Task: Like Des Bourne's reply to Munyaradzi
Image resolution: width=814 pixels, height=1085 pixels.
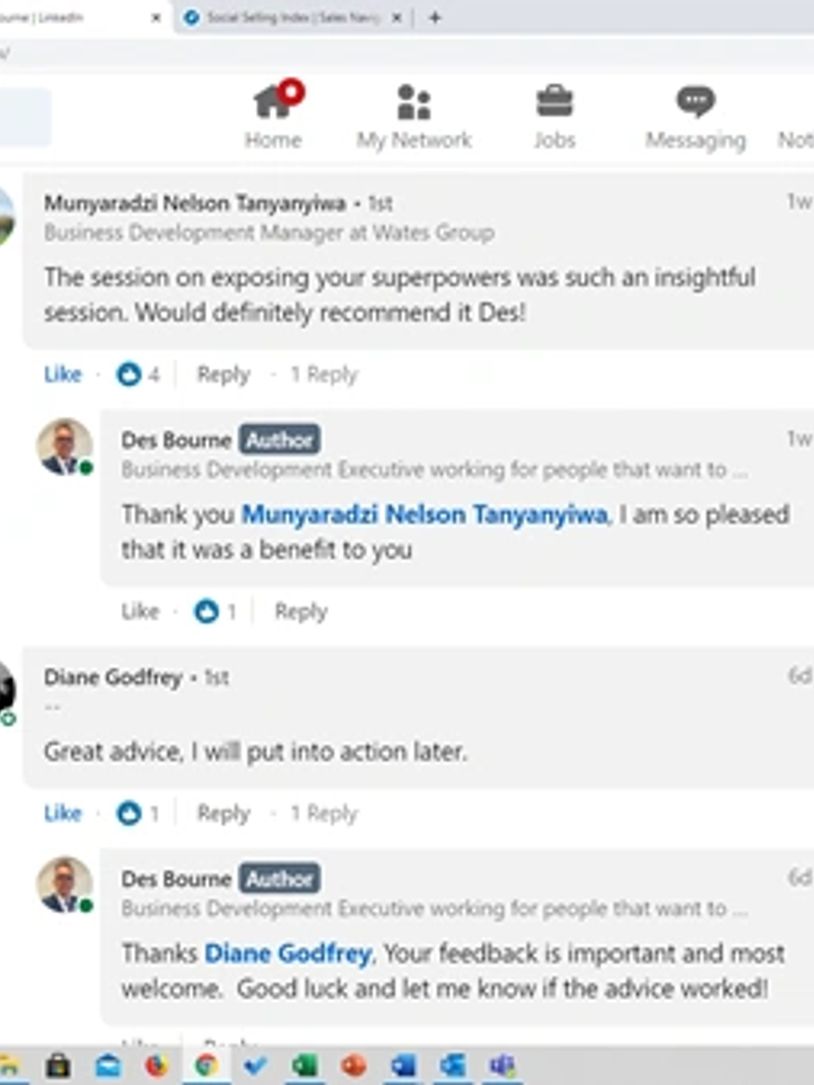Action: point(140,611)
